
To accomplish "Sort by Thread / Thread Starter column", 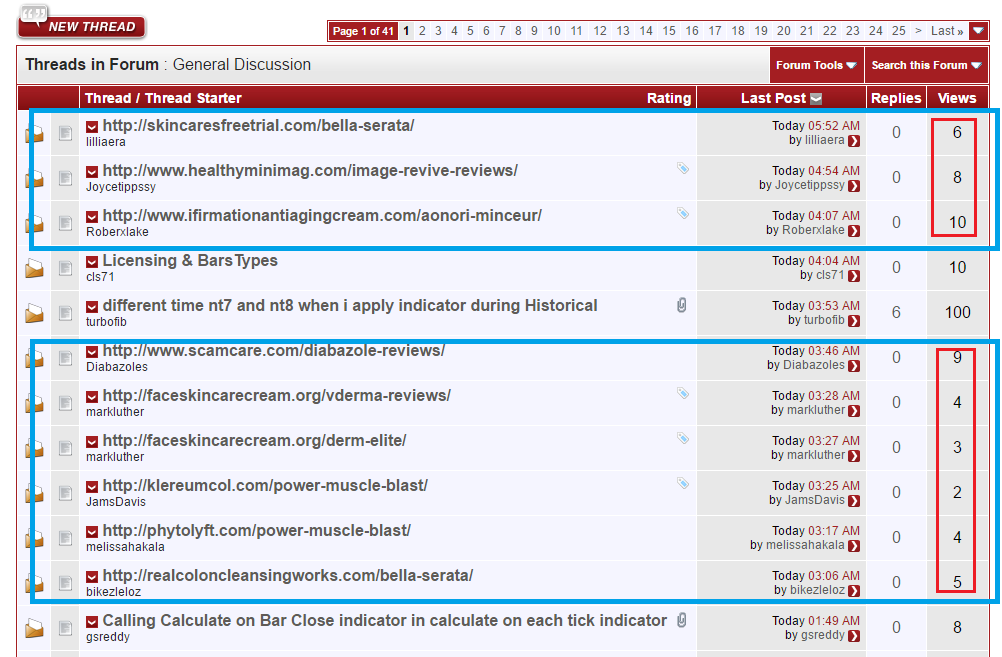I will (x=163, y=98).
